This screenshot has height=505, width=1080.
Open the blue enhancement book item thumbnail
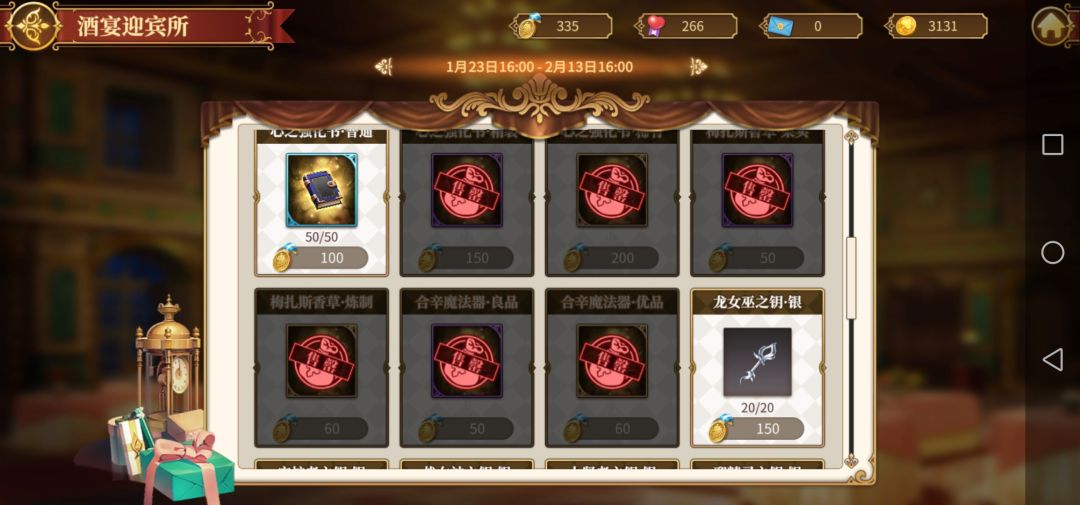tap(322, 189)
